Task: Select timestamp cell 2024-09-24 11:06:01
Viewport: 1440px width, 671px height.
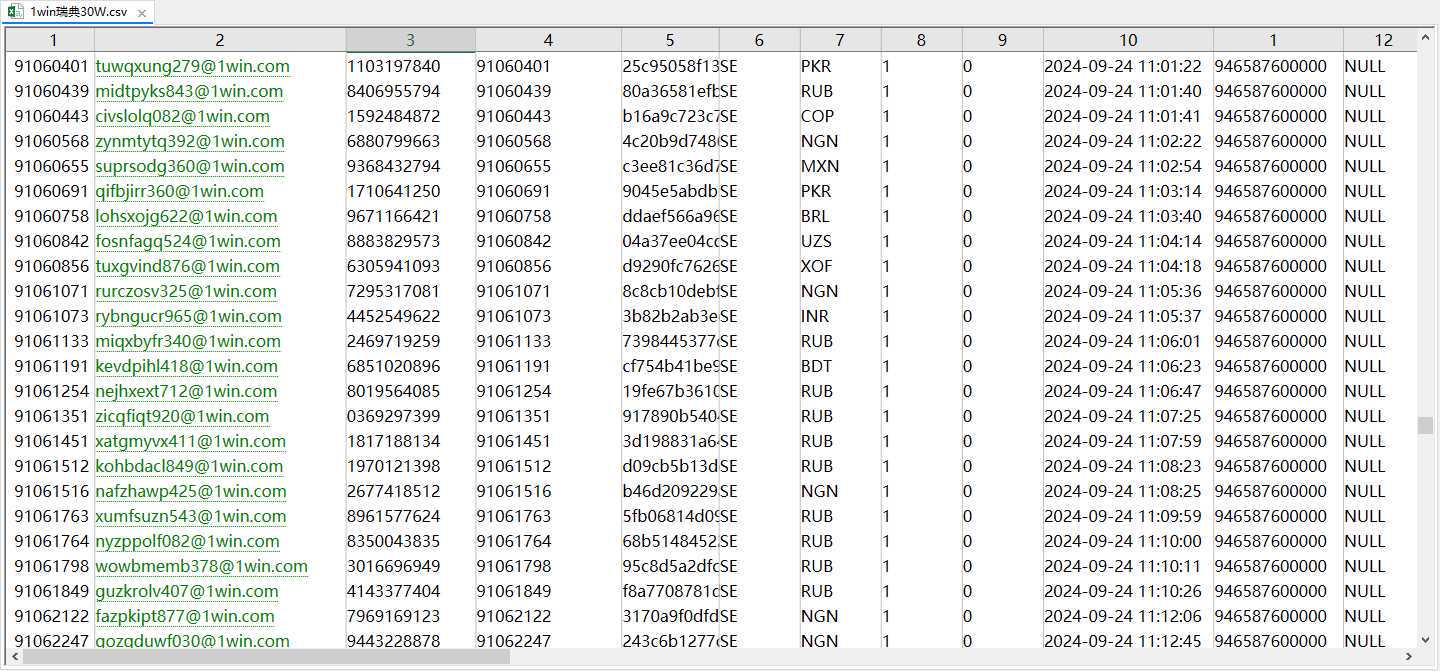Action: click(1128, 341)
